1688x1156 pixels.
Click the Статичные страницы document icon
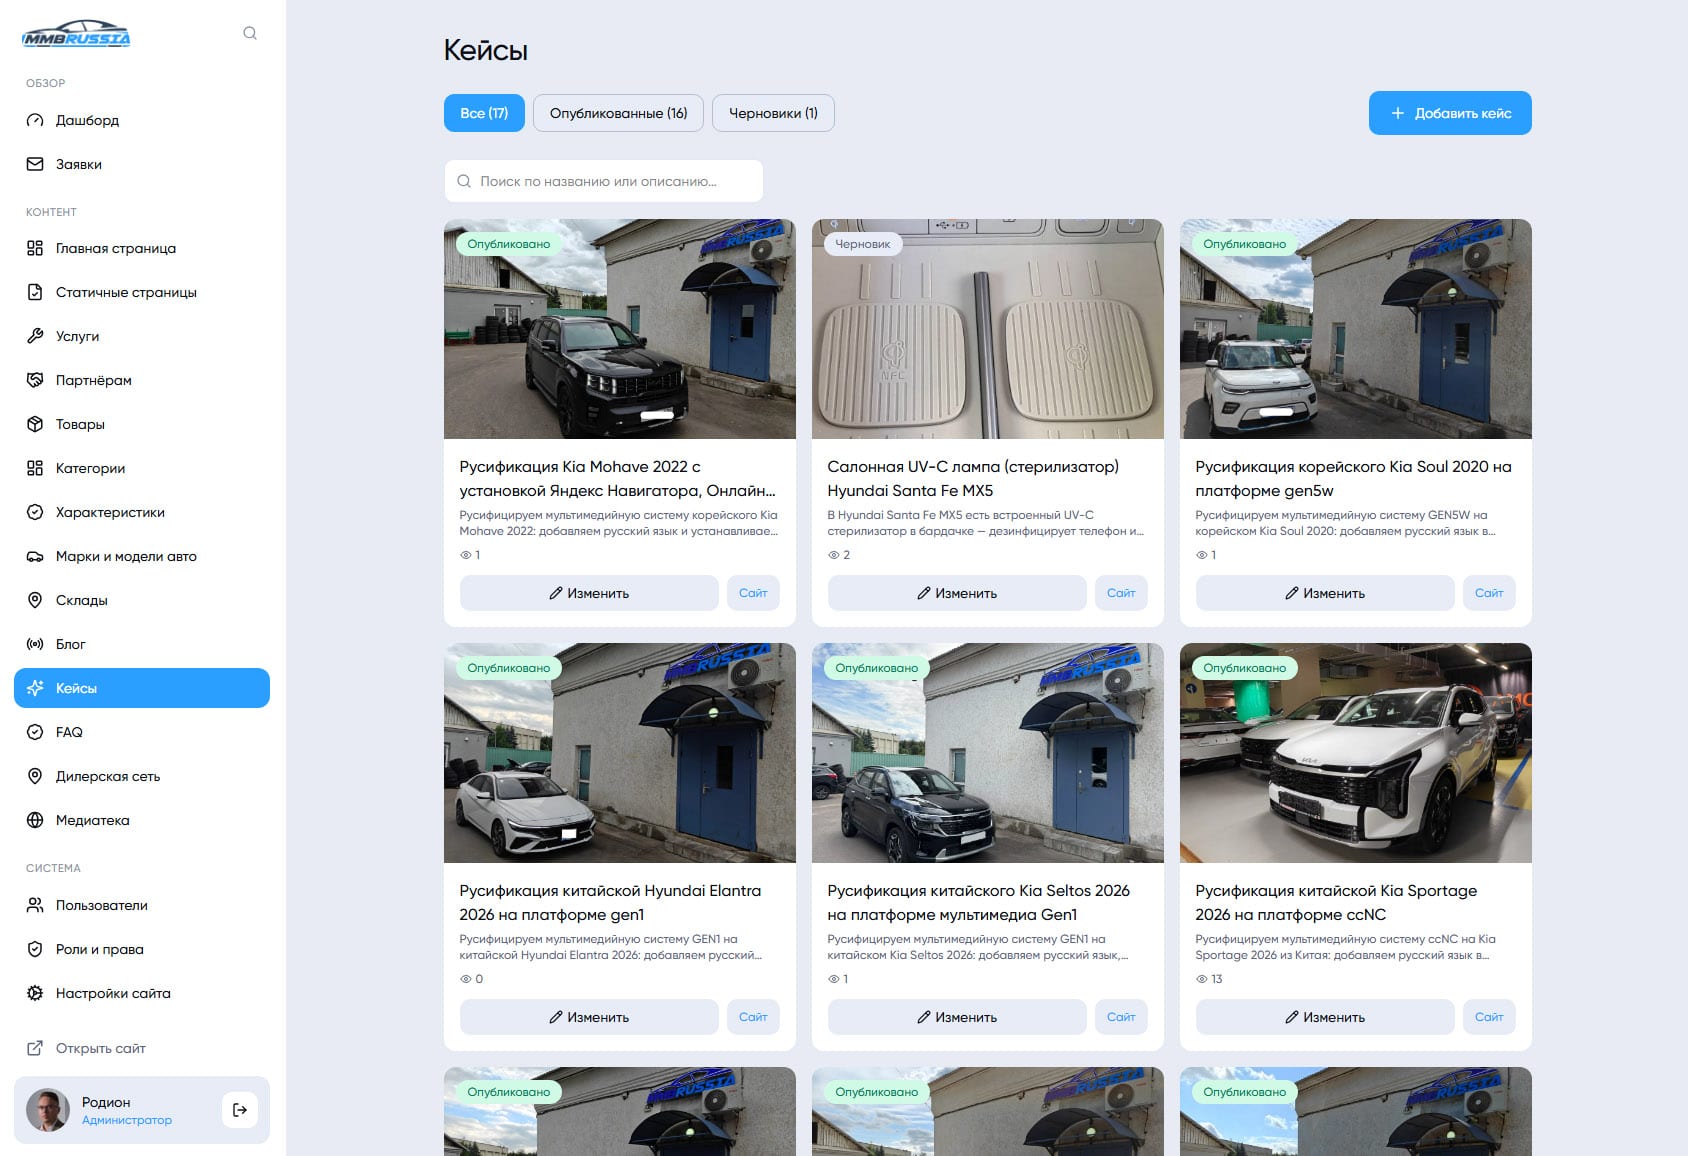[35, 292]
